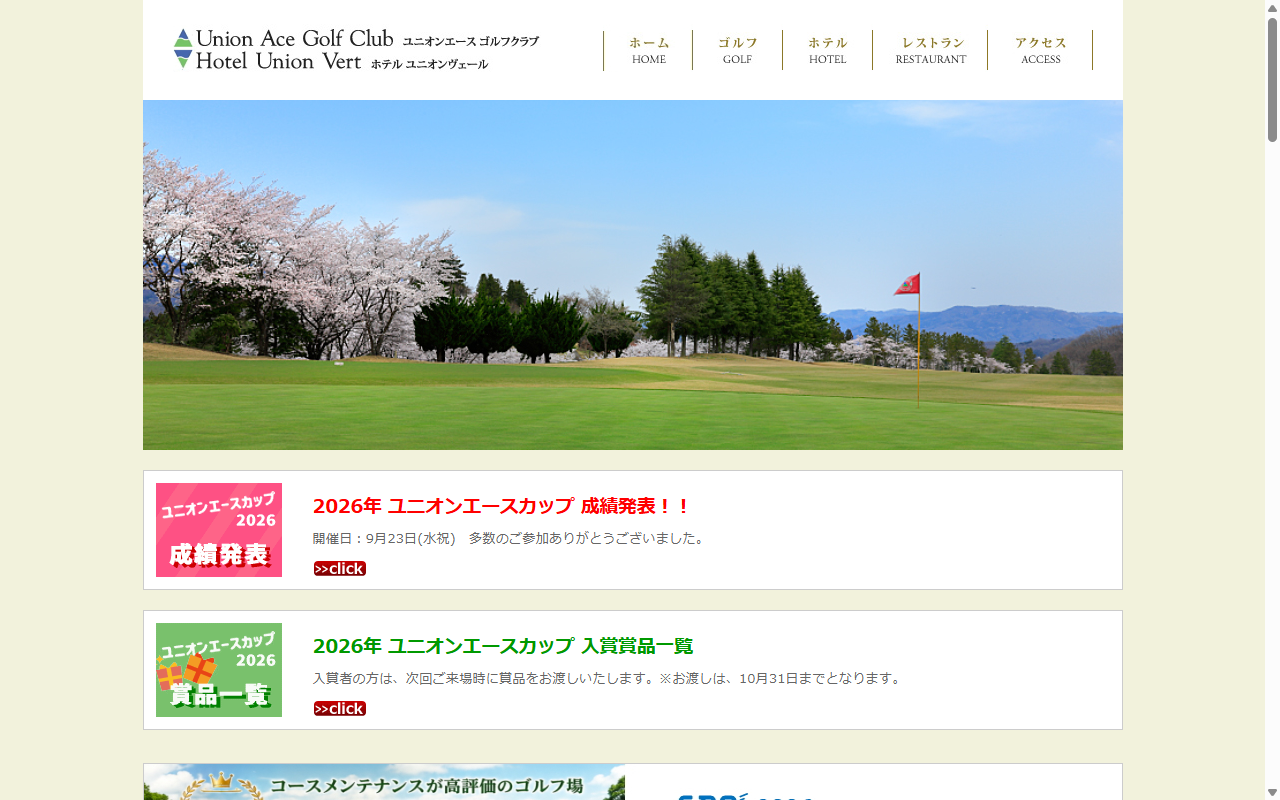Click the cherry blossom golf course hero image
The image size is (1280, 800).
[x=633, y=275]
